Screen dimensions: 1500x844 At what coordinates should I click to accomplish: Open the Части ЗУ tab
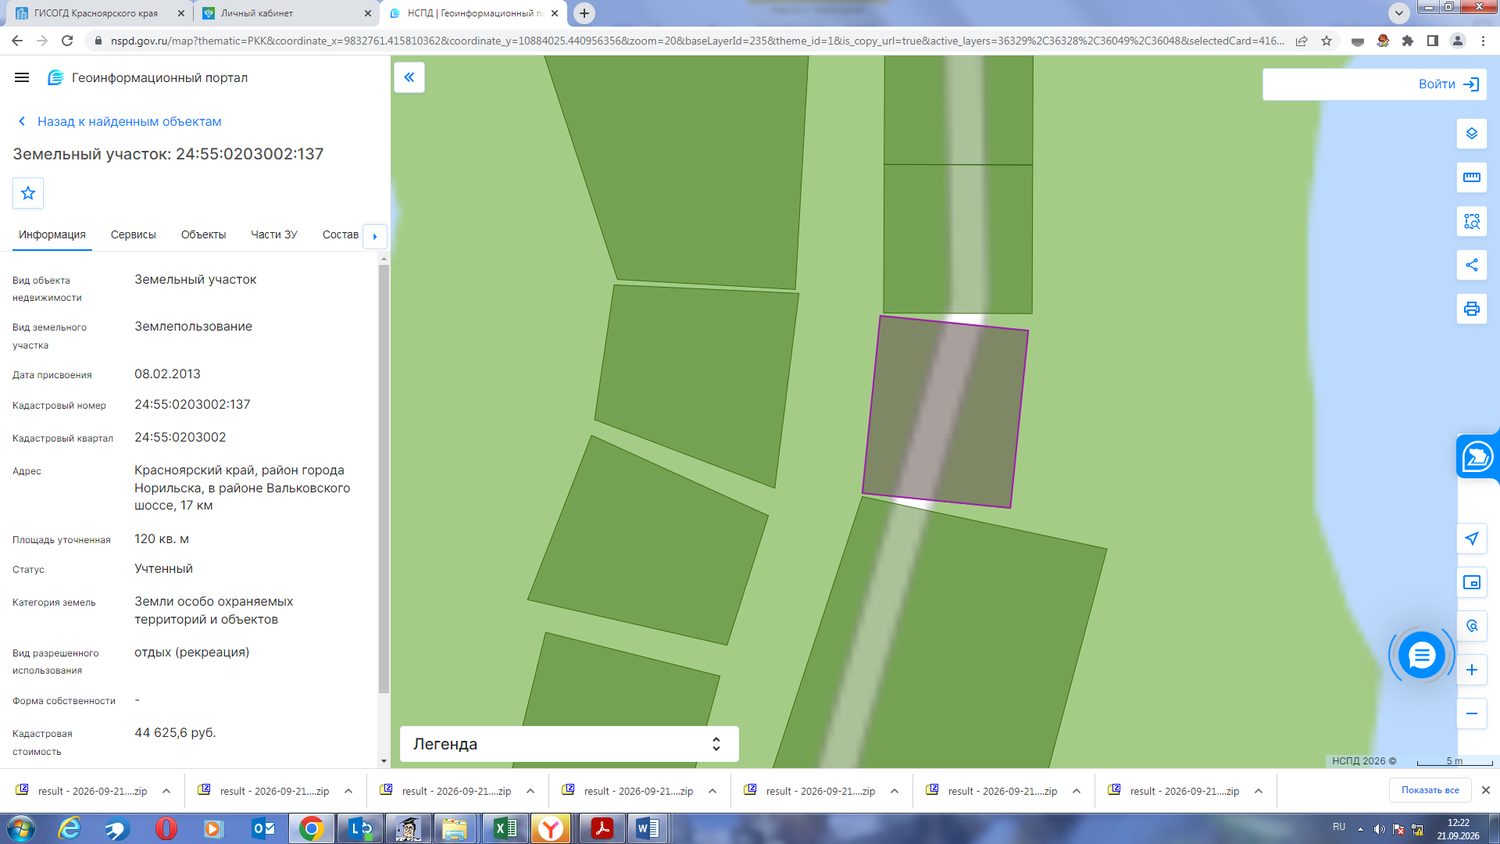click(274, 235)
